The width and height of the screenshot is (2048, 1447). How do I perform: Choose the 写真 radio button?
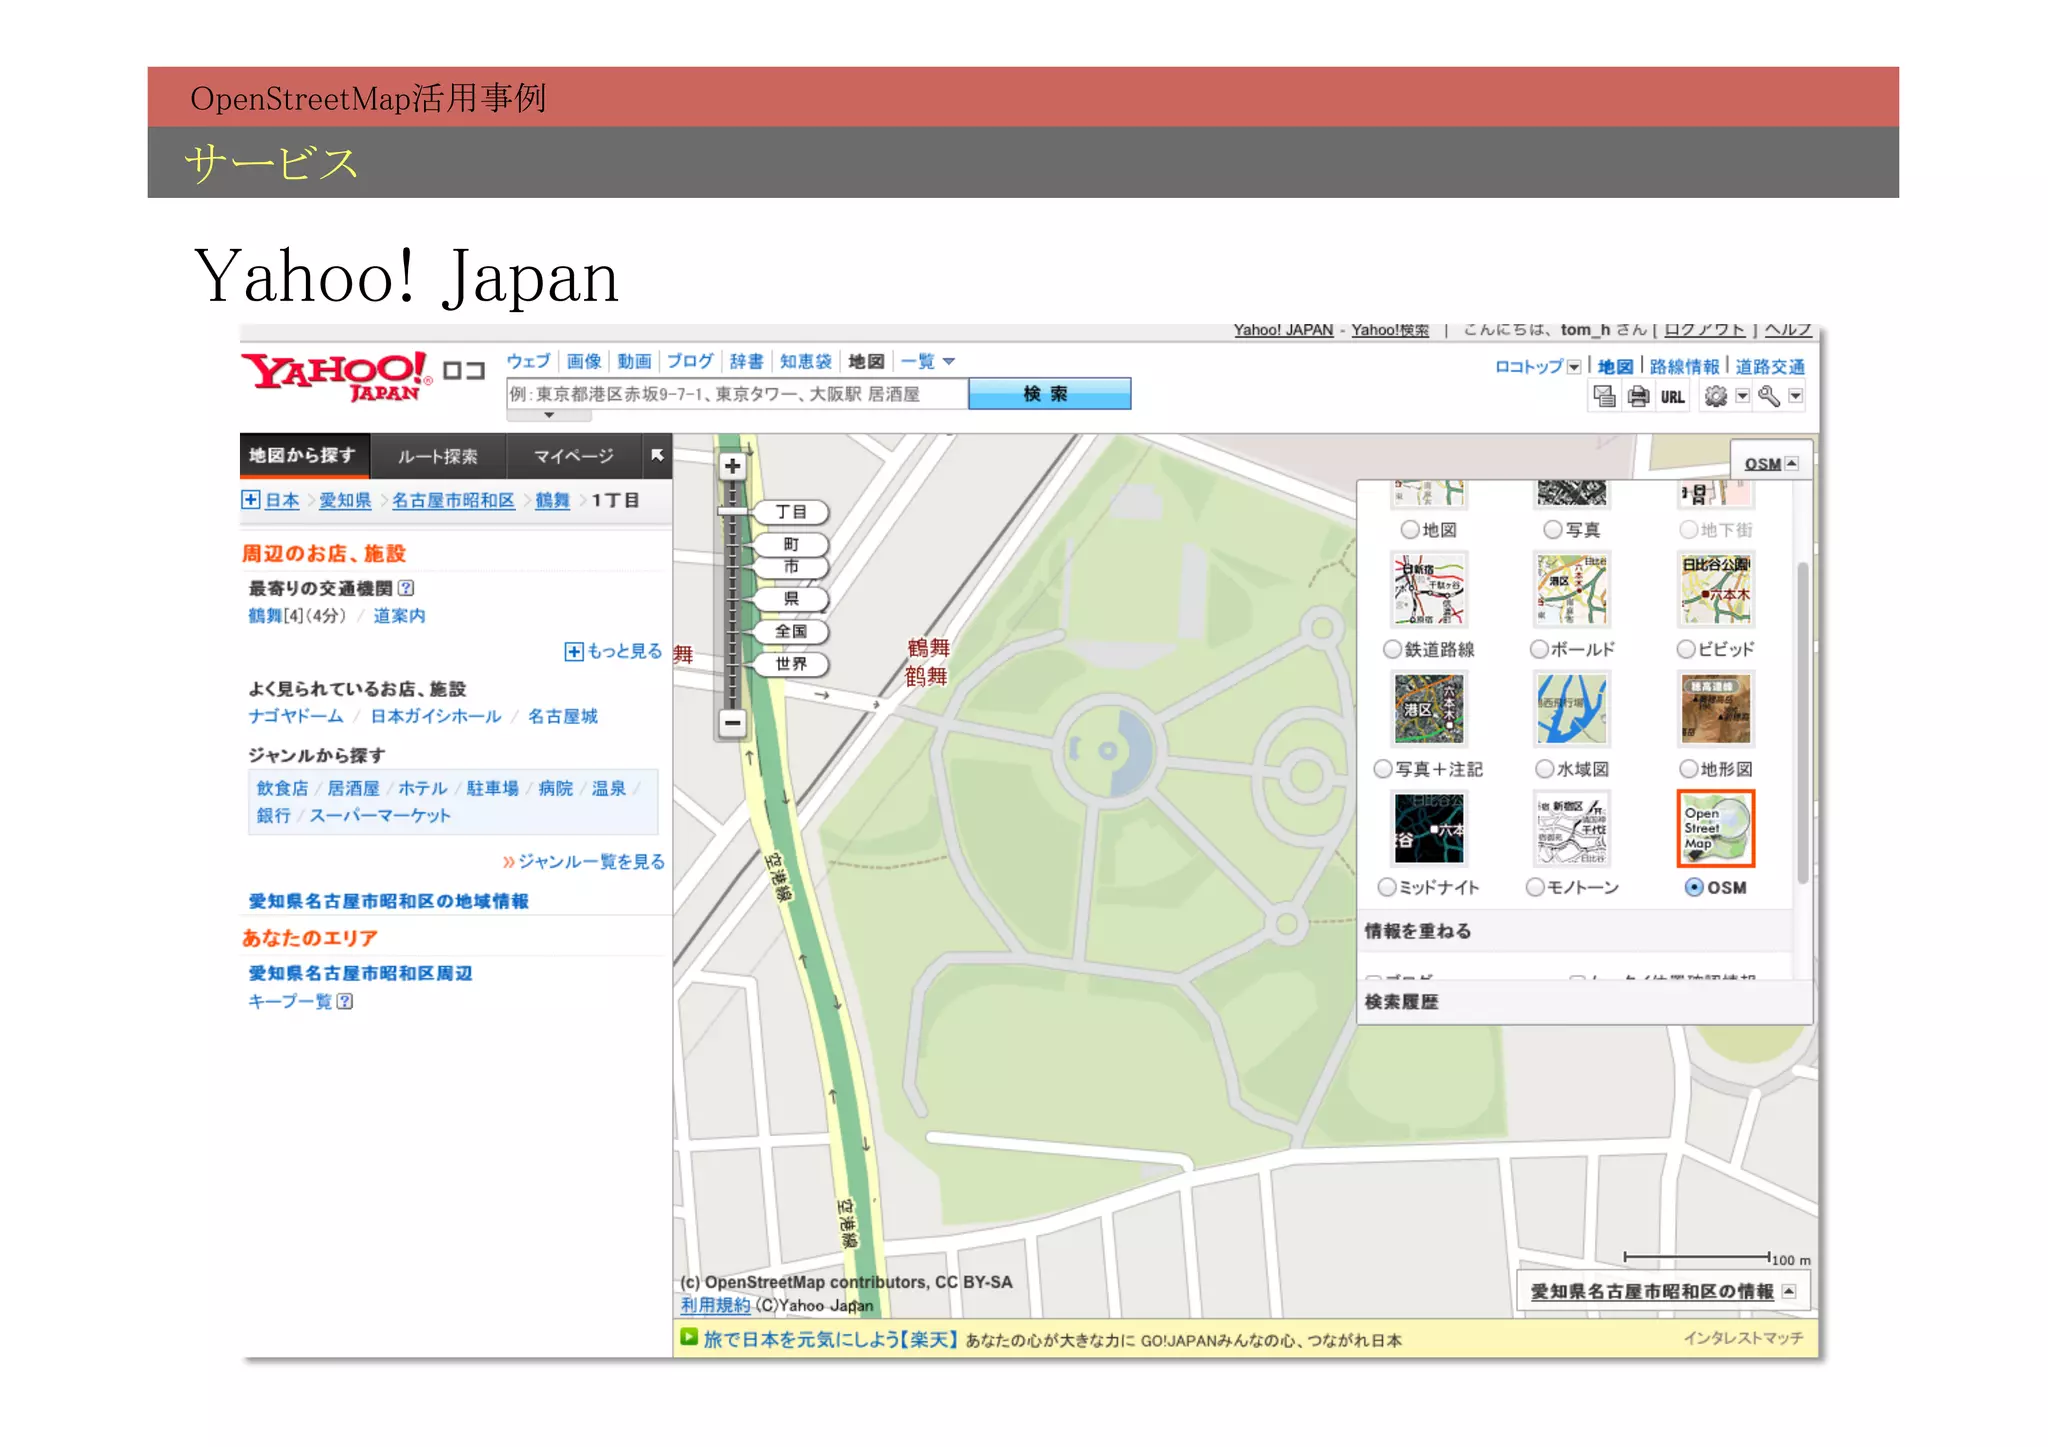pyautogui.click(x=1552, y=529)
